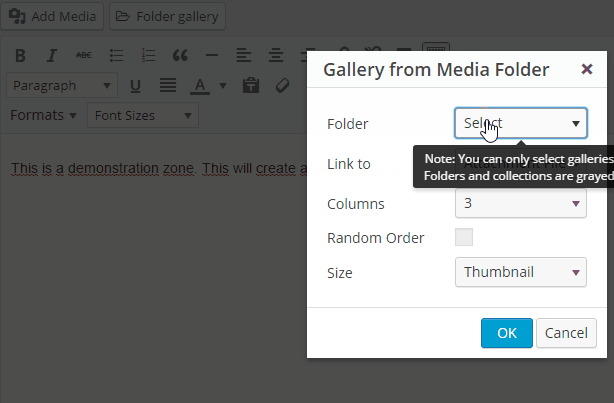614x403 pixels.
Task: Click the Add Media button
Action: coord(54,17)
